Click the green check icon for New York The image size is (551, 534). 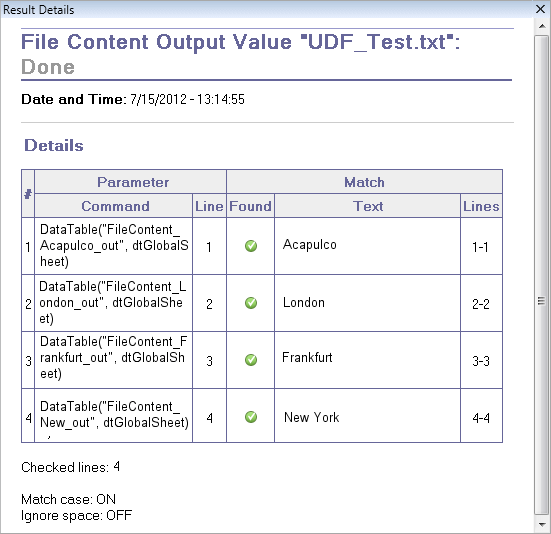pyautogui.click(x=251, y=417)
